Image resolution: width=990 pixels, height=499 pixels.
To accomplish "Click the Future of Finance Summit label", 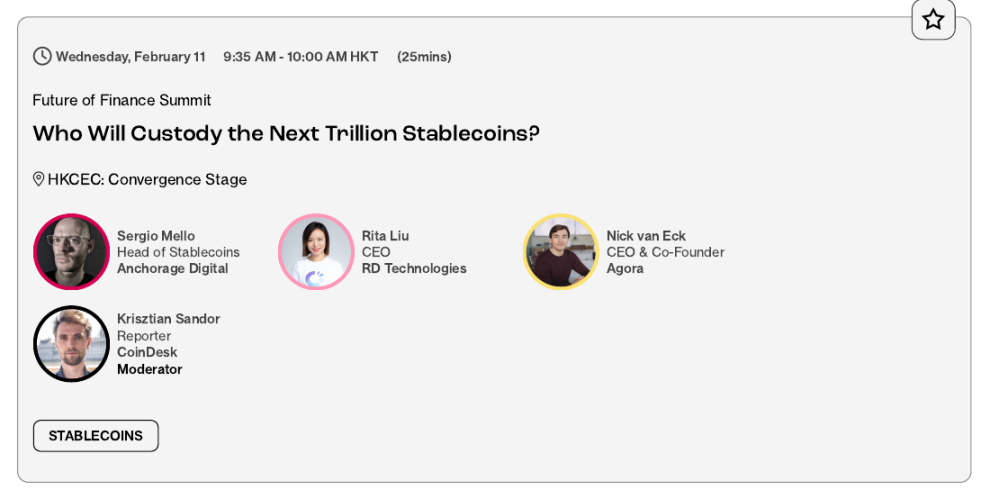I will pos(122,100).
